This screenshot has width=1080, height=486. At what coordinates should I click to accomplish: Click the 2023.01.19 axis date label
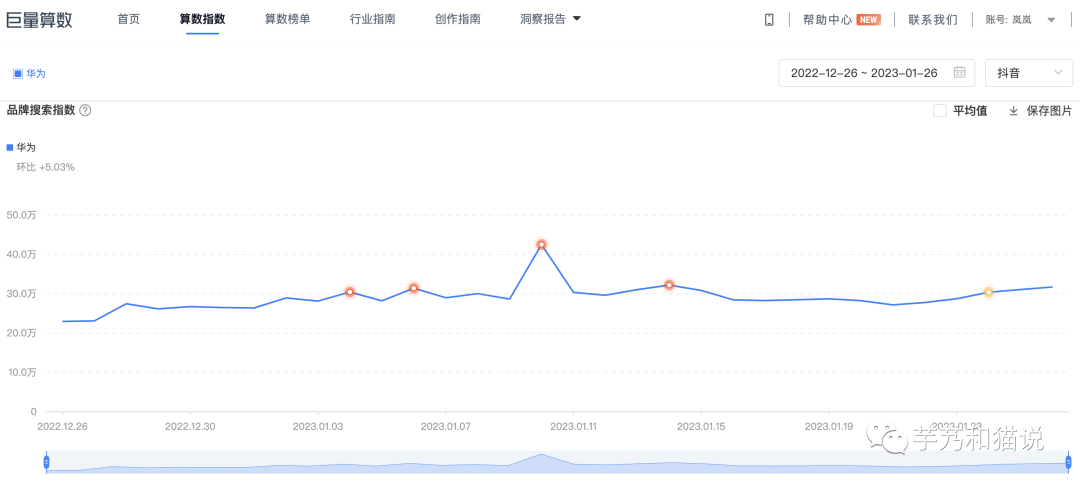[829, 426]
